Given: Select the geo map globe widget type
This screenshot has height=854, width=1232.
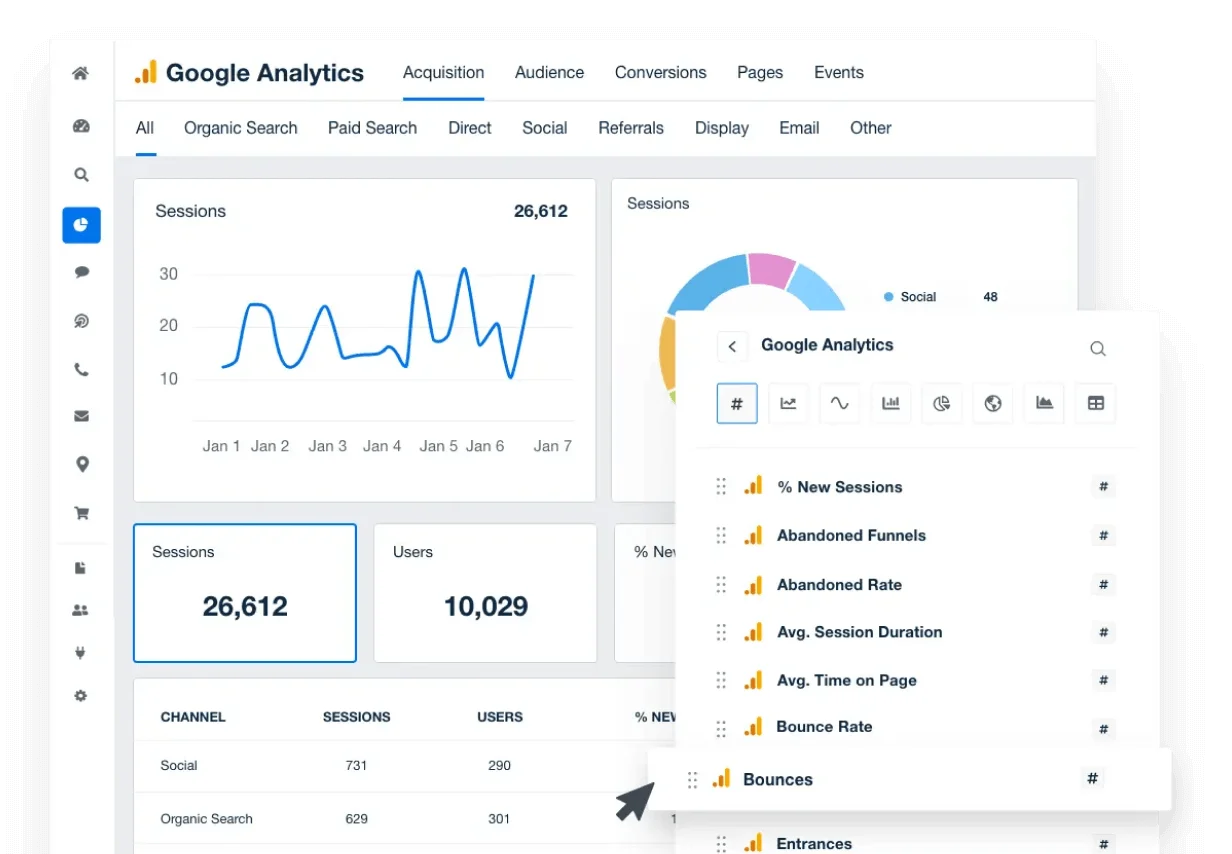Looking at the screenshot, I should click(x=993, y=403).
